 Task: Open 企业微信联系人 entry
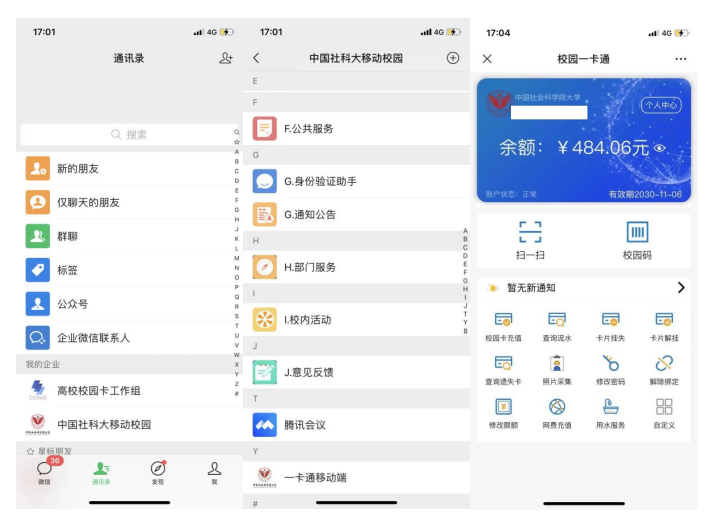(x=130, y=338)
